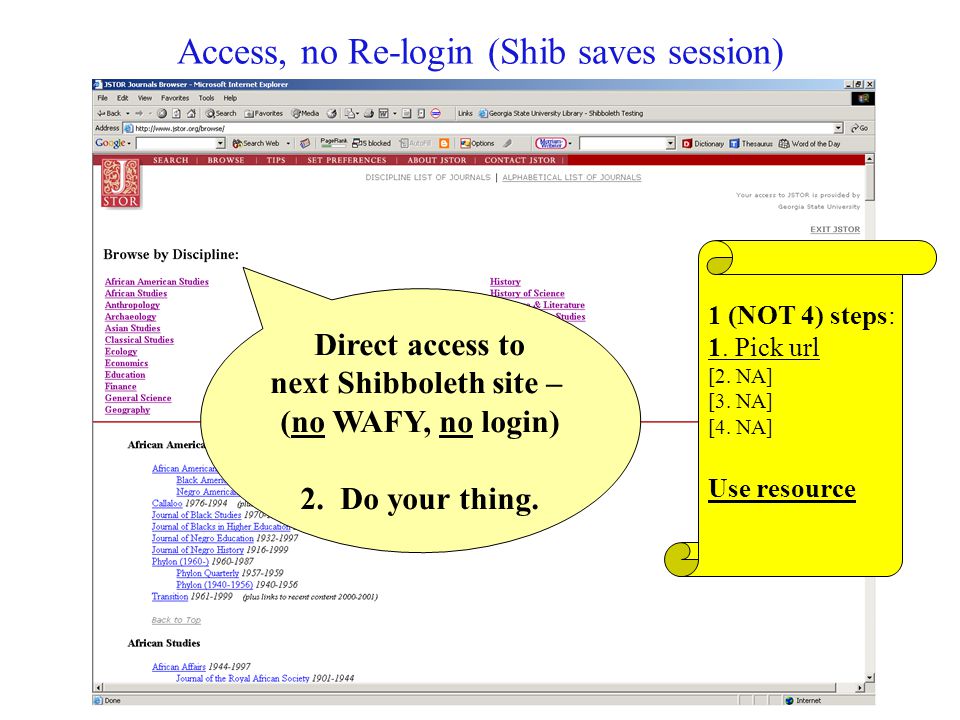960x720 pixels.
Task: Open Journal of Negro History link
Action: [198, 550]
